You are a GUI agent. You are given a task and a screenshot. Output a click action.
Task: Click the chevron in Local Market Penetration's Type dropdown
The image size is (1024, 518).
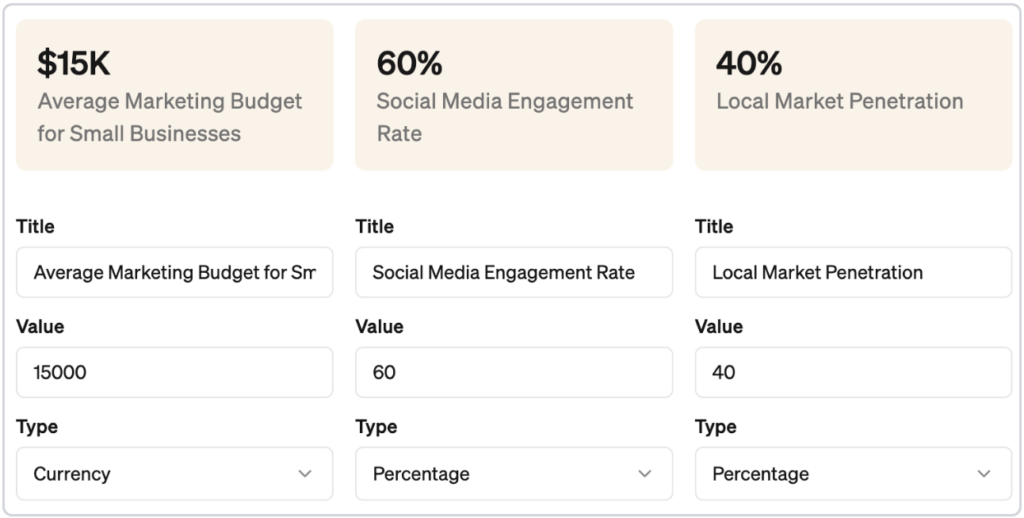984,474
